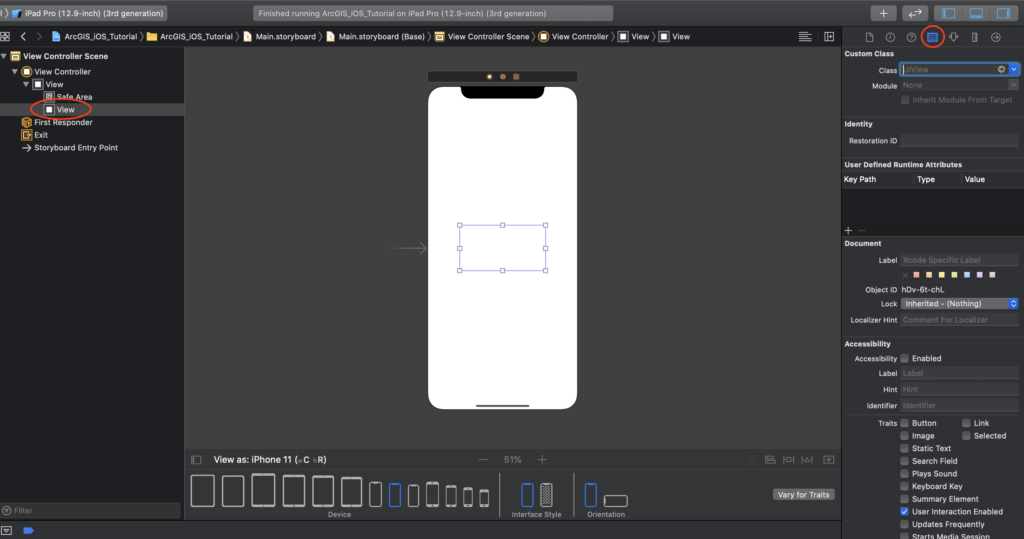Uncheck User Interaction Enabled trait
1024x539 pixels.
(905, 511)
